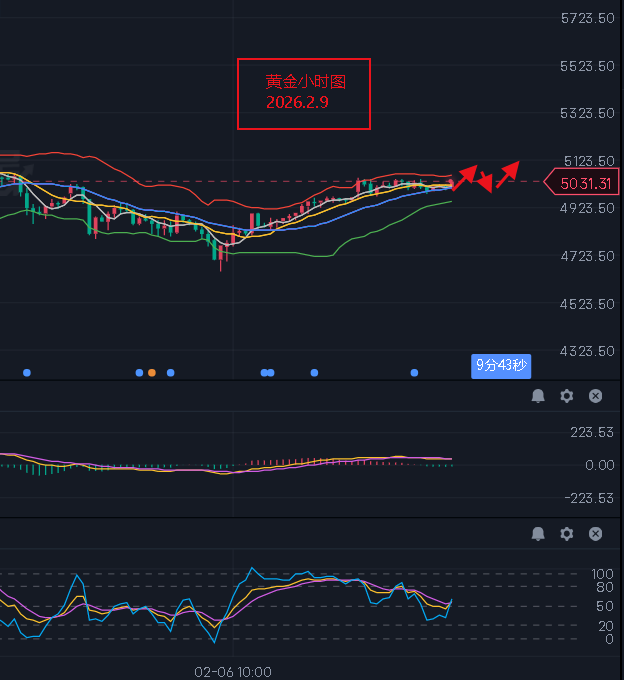Select the blue dot left of the orange marker
Image resolution: width=624 pixels, height=680 pixels.
[139, 372]
